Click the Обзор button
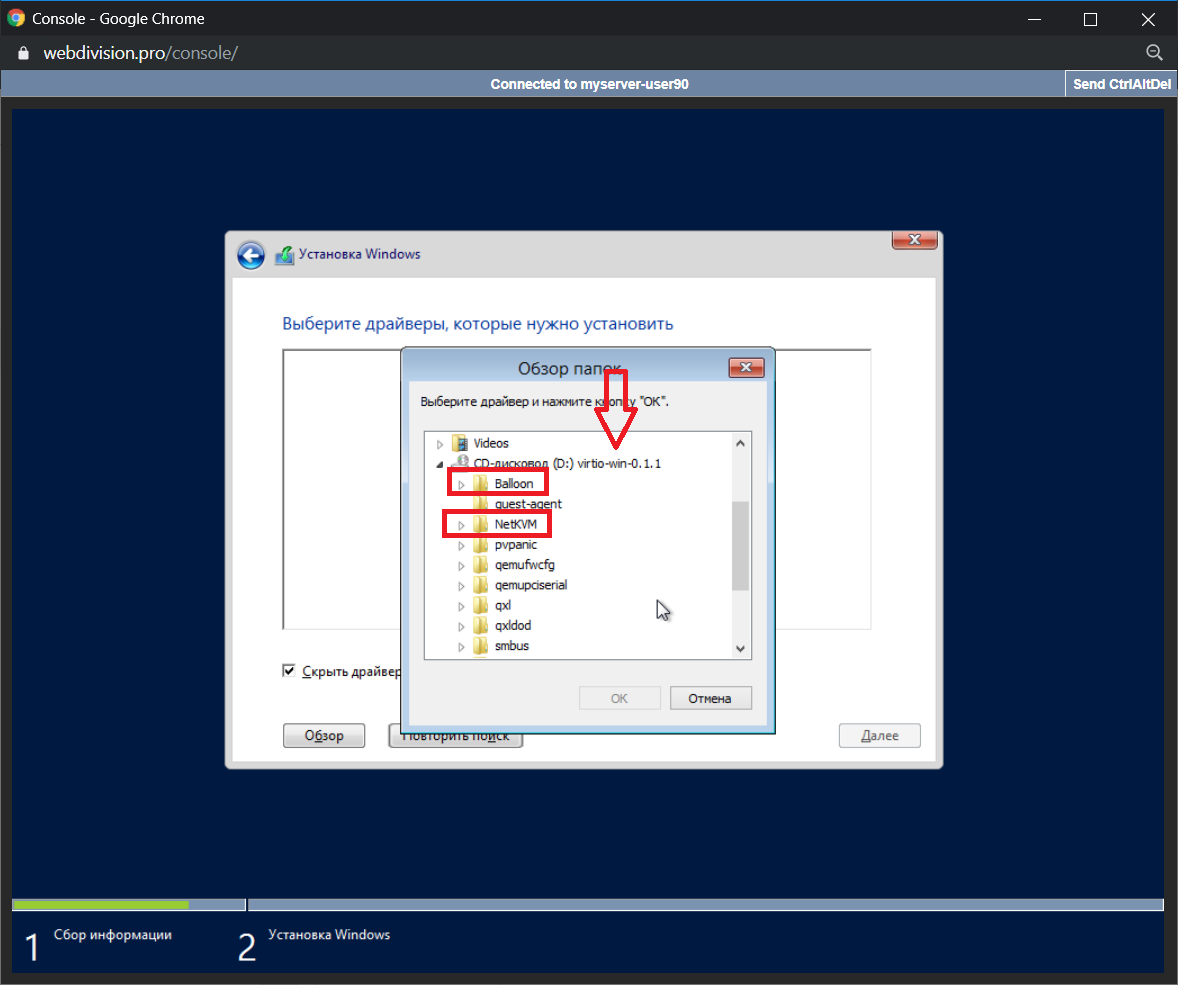Screen dimensions: 1178x985 pos(324,736)
